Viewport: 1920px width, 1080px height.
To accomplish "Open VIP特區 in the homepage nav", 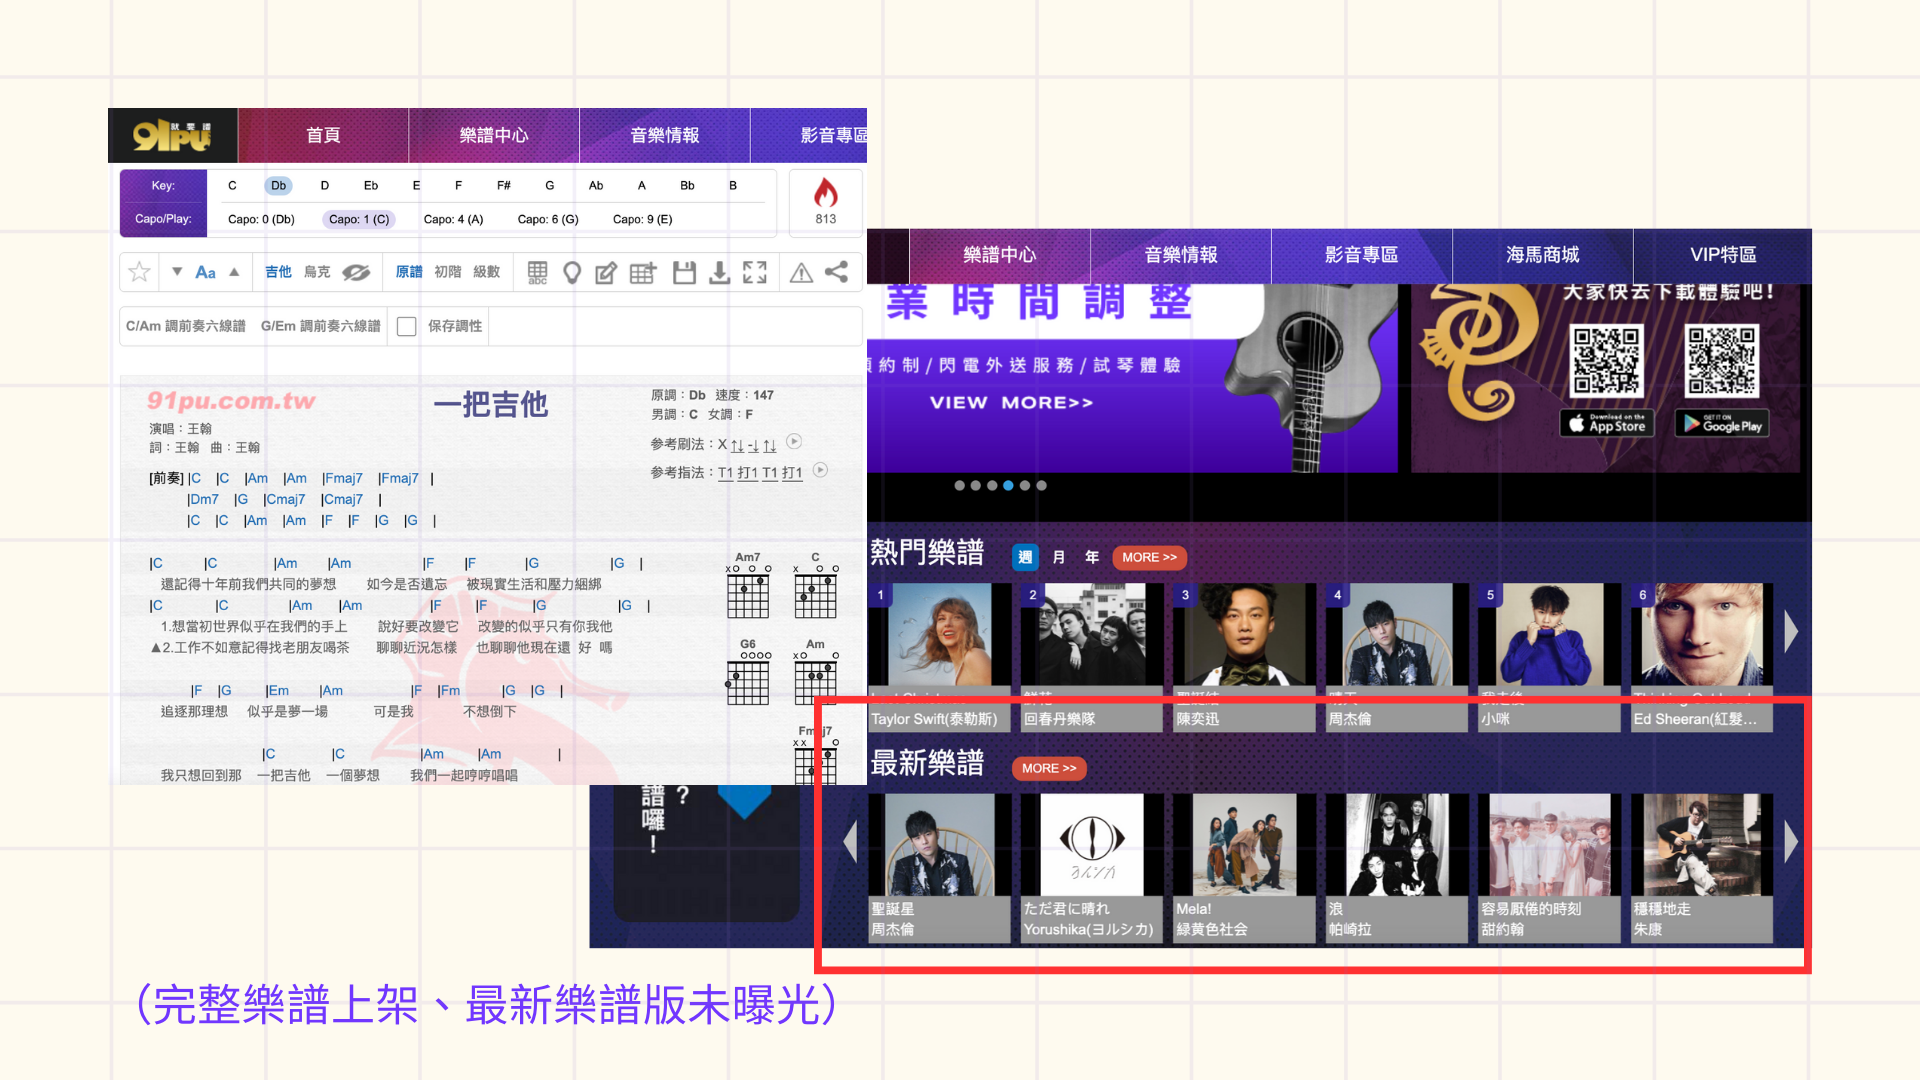I will pyautogui.click(x=1723, y=255).
